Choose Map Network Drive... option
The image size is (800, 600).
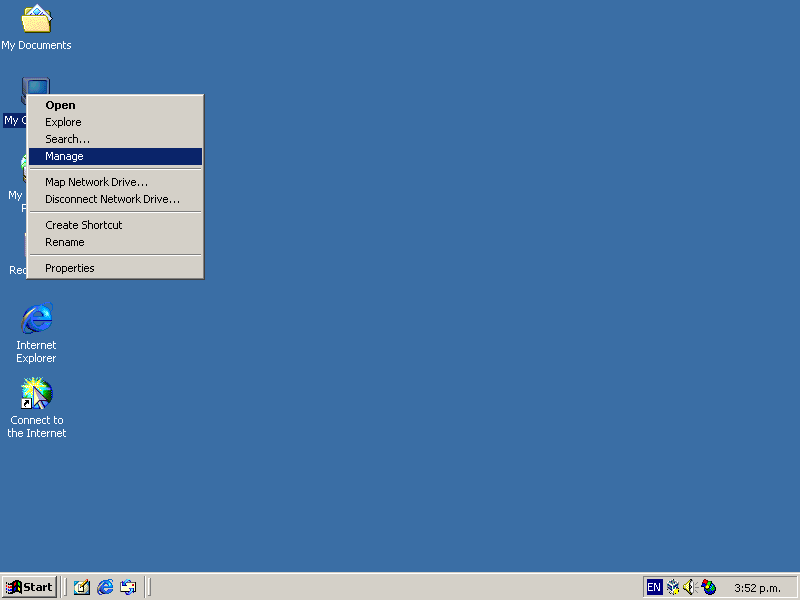(x=115, y=182)
